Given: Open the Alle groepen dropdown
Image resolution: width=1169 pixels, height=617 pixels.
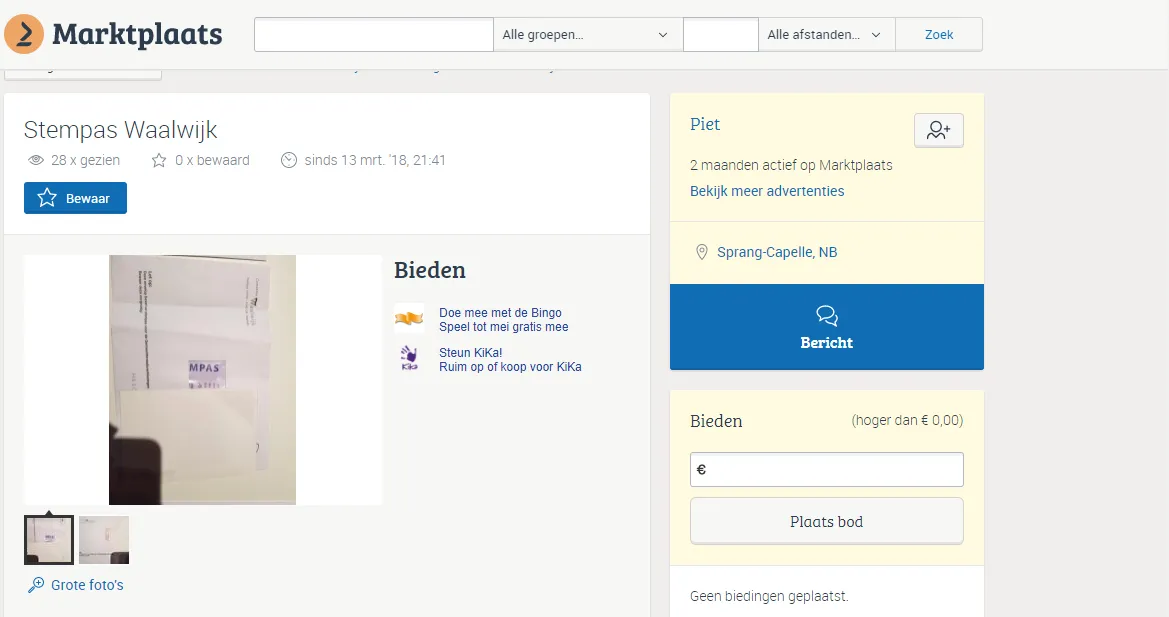Looking at the screenshot, I should [587, 35].
